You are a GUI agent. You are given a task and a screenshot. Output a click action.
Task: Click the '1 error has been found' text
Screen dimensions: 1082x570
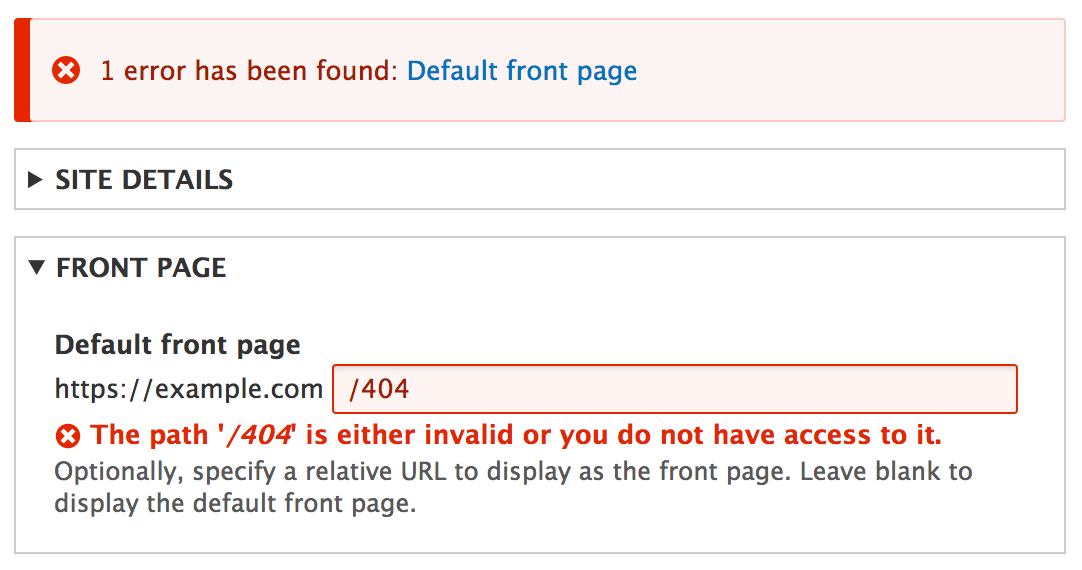[249, 71]
